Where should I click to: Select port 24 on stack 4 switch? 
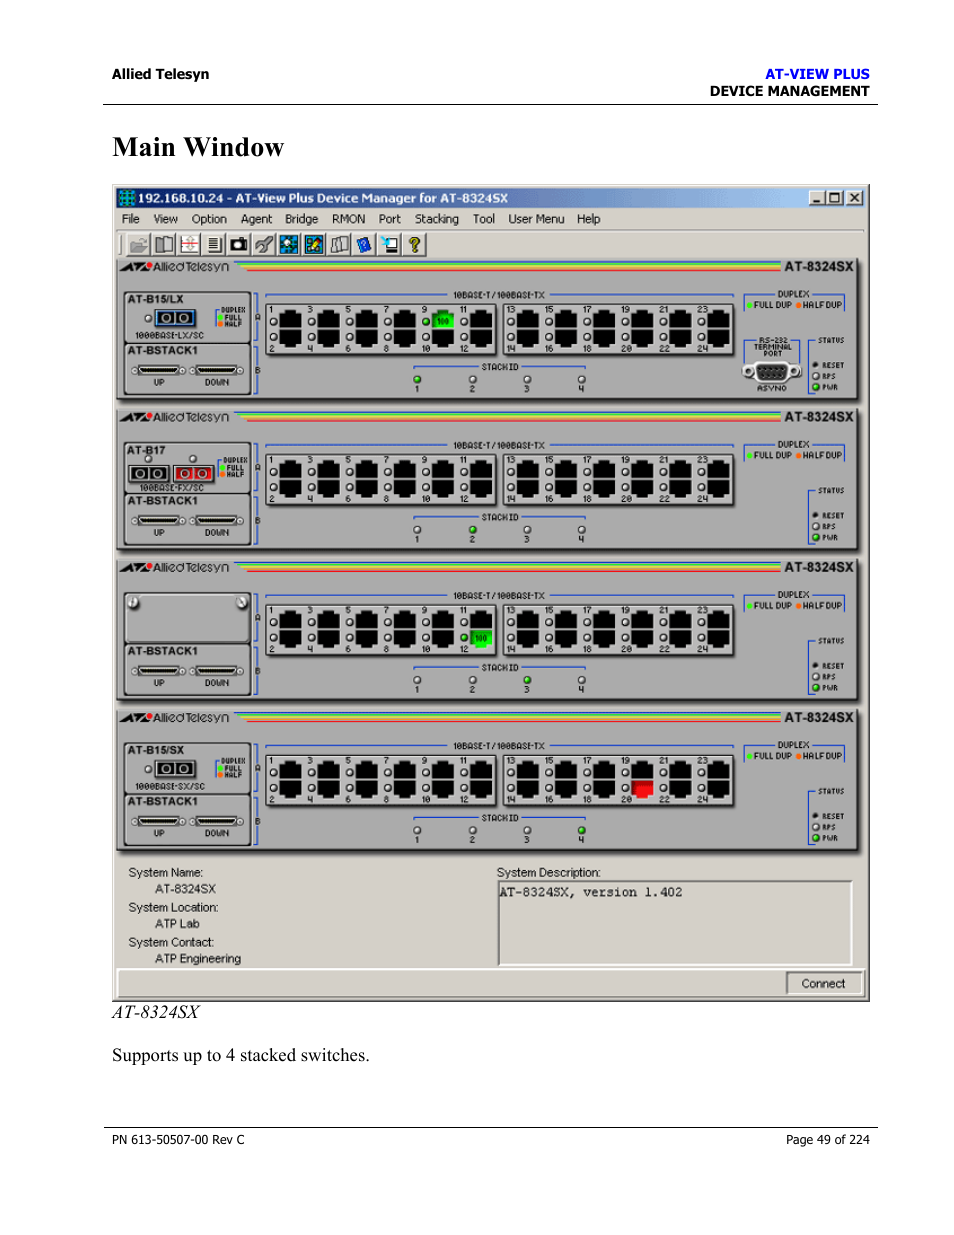point(718,789)
